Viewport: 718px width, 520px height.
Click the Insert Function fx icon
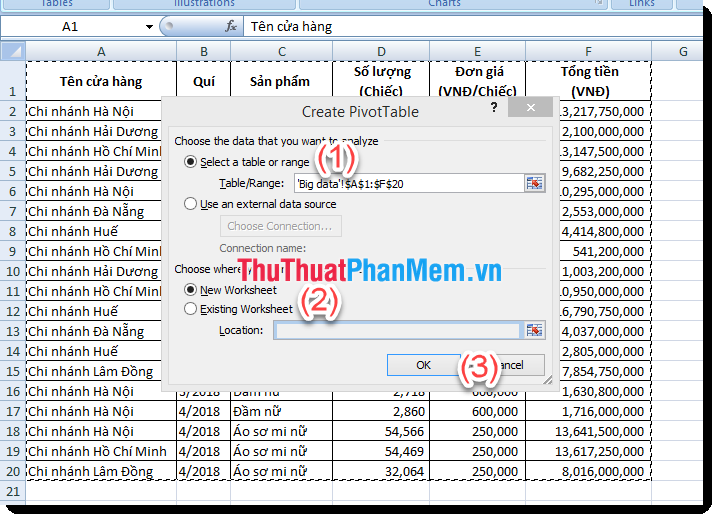231,27
